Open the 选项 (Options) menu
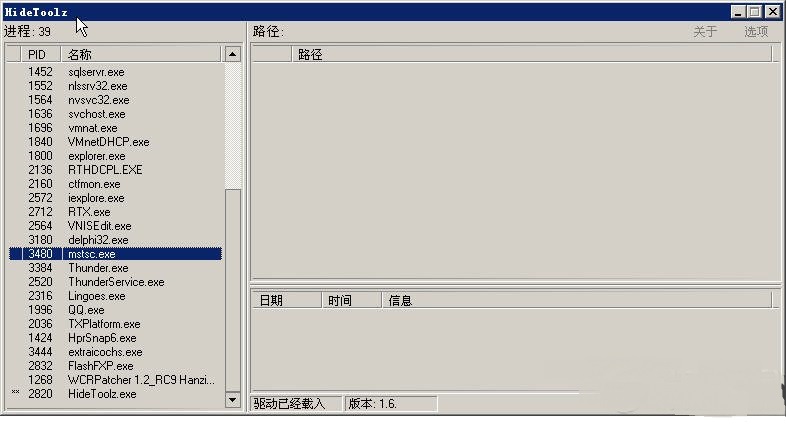Viewport: 786px width, 424px height. [x=756, y=32]
